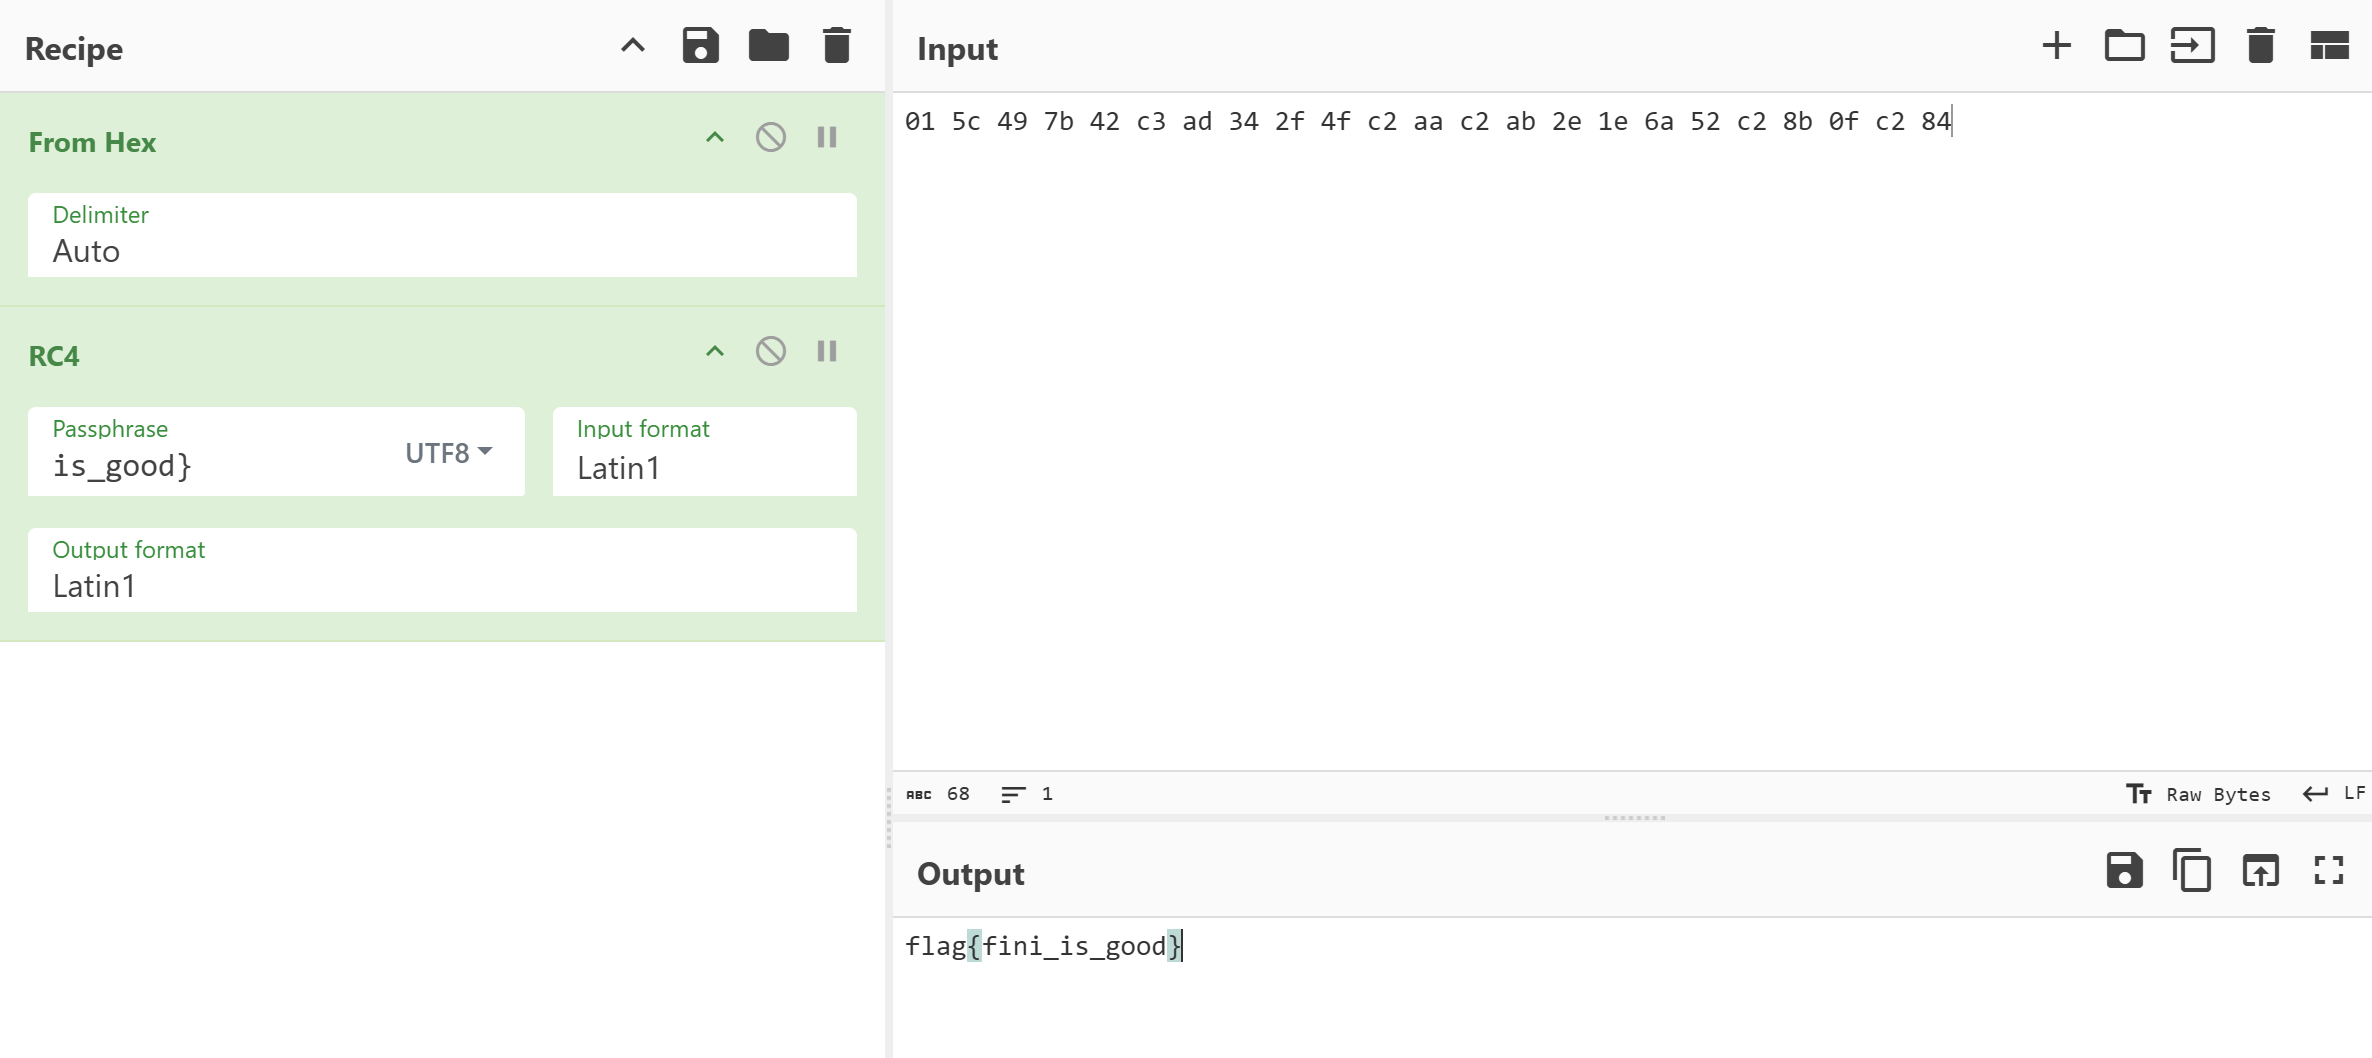
Task: Pause at the RC4 operation breakpoint
Action: coord(827,352)
